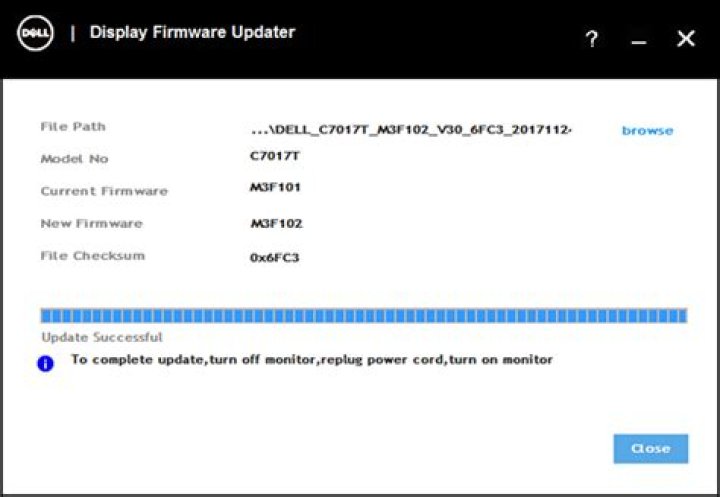Click the Current Firmware label
This screenshot has height=497, width=720.
coord(104,191)
